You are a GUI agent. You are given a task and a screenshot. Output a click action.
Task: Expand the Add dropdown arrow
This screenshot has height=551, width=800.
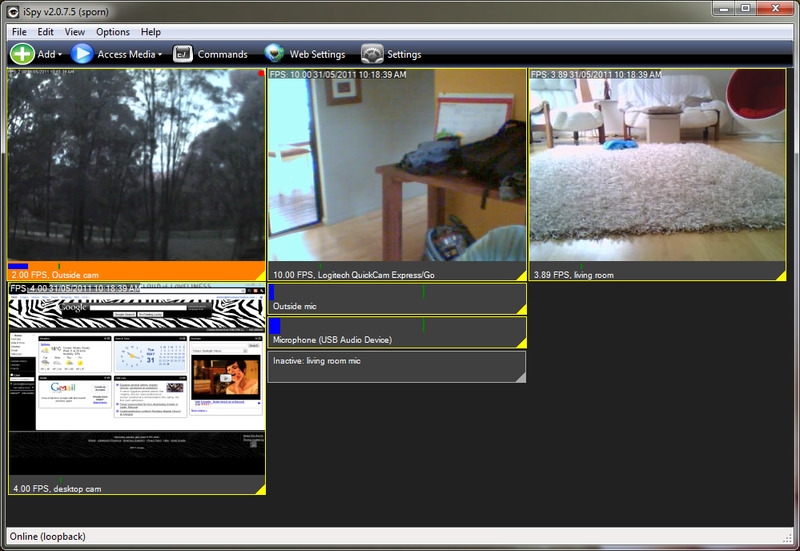click(x=61, y=55)
